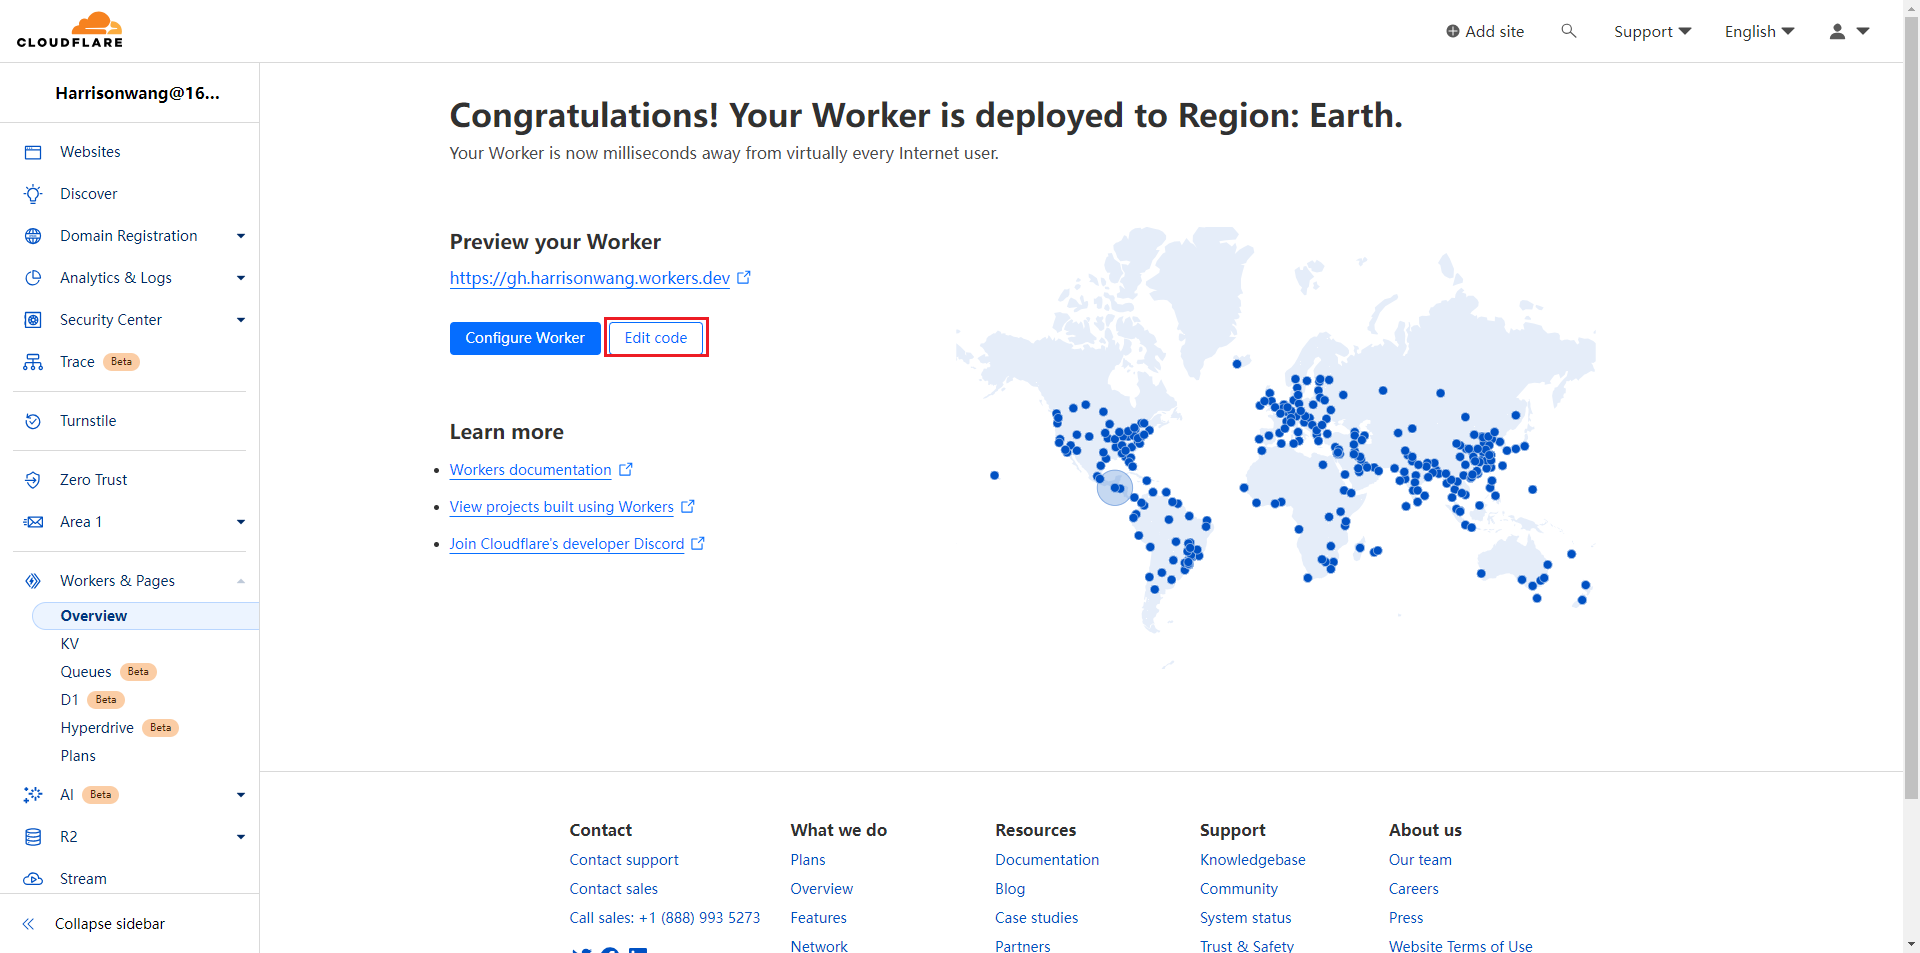Click the Edit code button
The image size is (1920, 953).
point(656,338)
